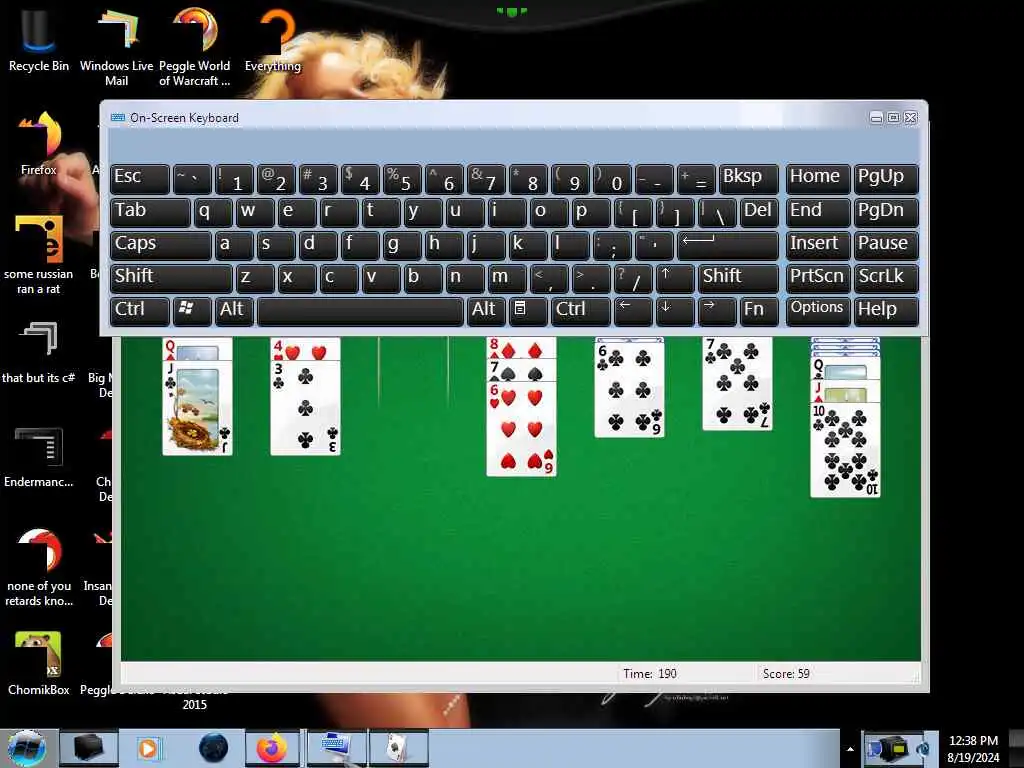Toggle the ScrLk key
This screenshot has width=1024, height=768.
pos(886,278)
